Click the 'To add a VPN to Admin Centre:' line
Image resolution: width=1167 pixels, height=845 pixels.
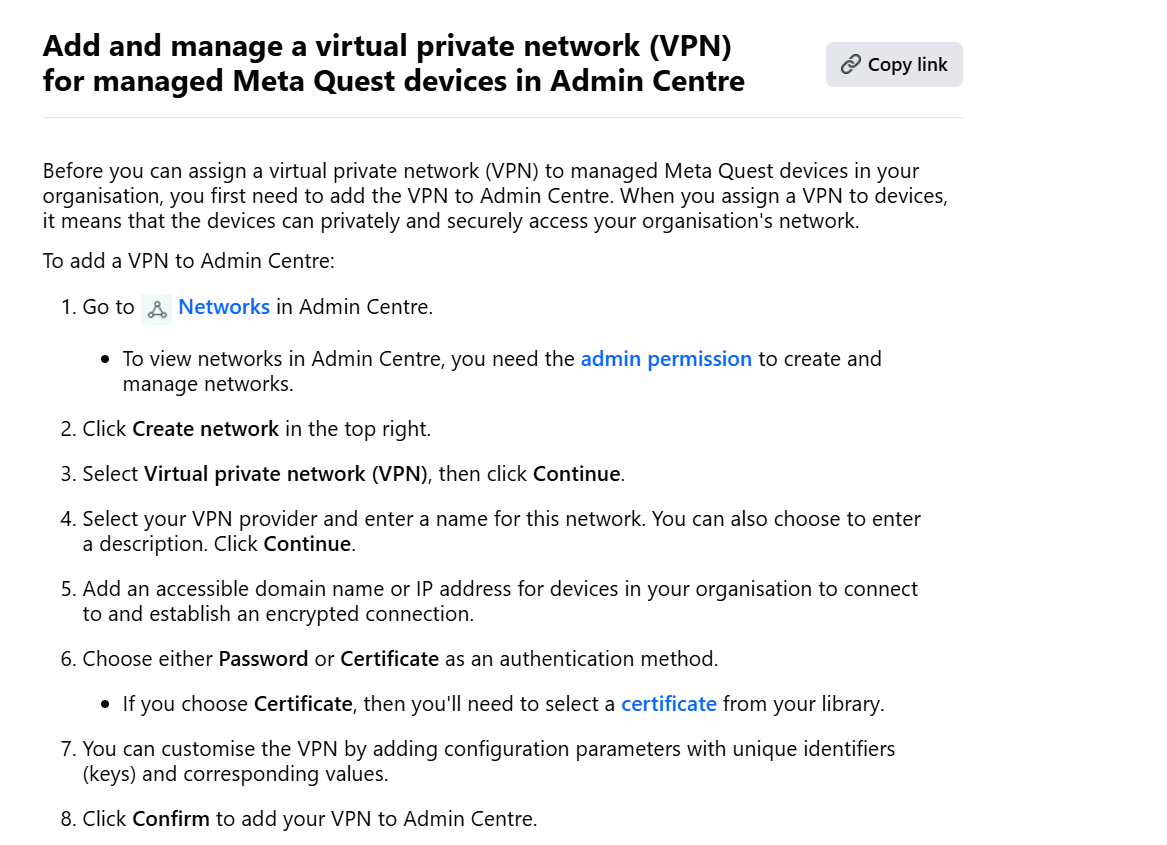click(188, 261)
